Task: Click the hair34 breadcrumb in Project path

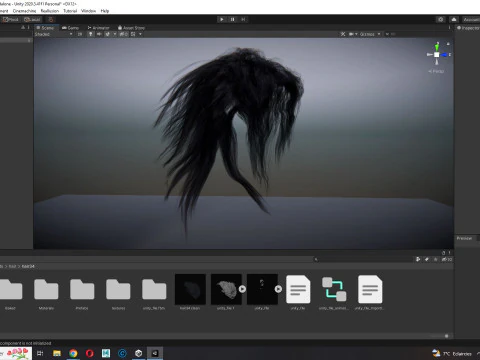Action: pos(28,266)
